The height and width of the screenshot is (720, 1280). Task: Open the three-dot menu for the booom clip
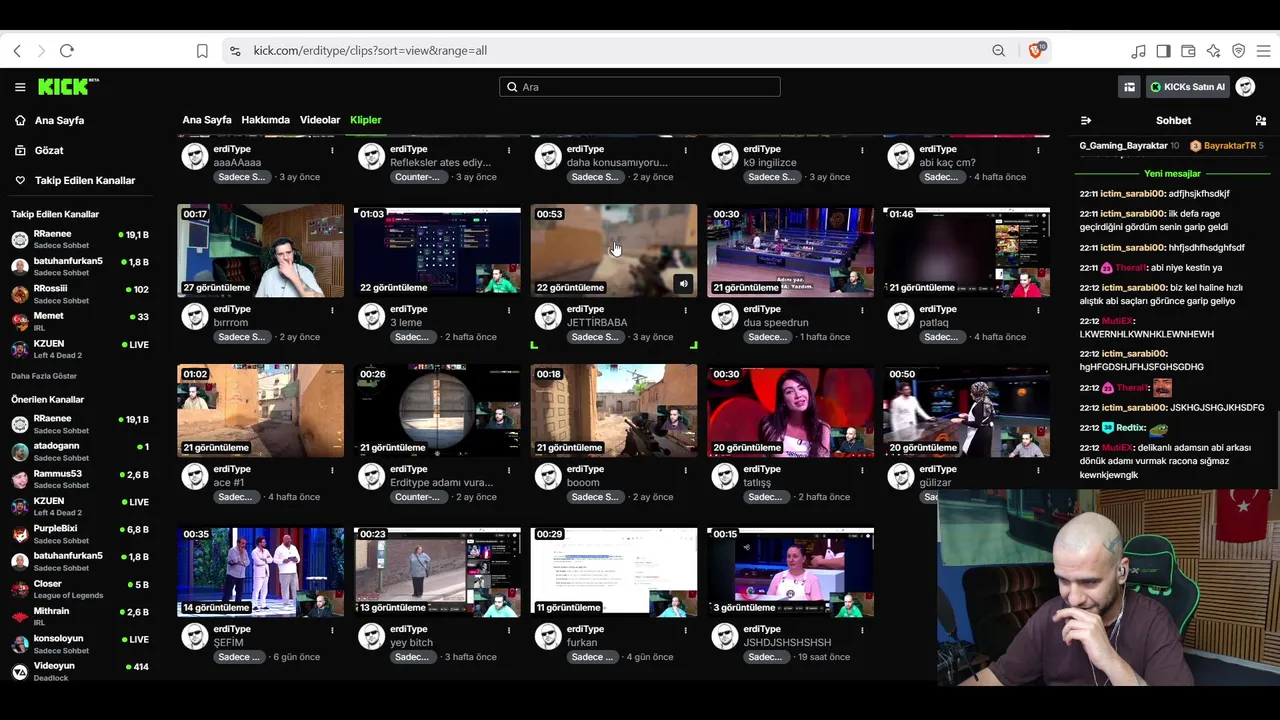pyautogui.click(x=685, y=470)
